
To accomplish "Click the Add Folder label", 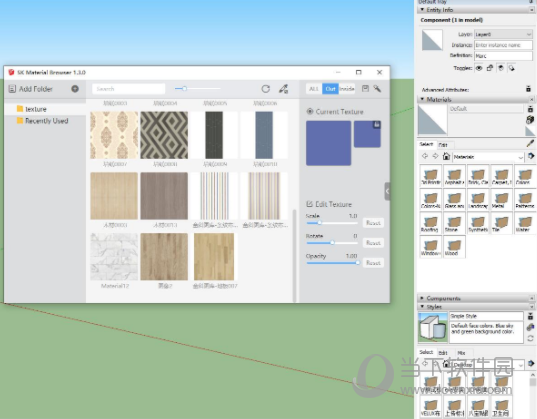I will click(x=36, y=89).
